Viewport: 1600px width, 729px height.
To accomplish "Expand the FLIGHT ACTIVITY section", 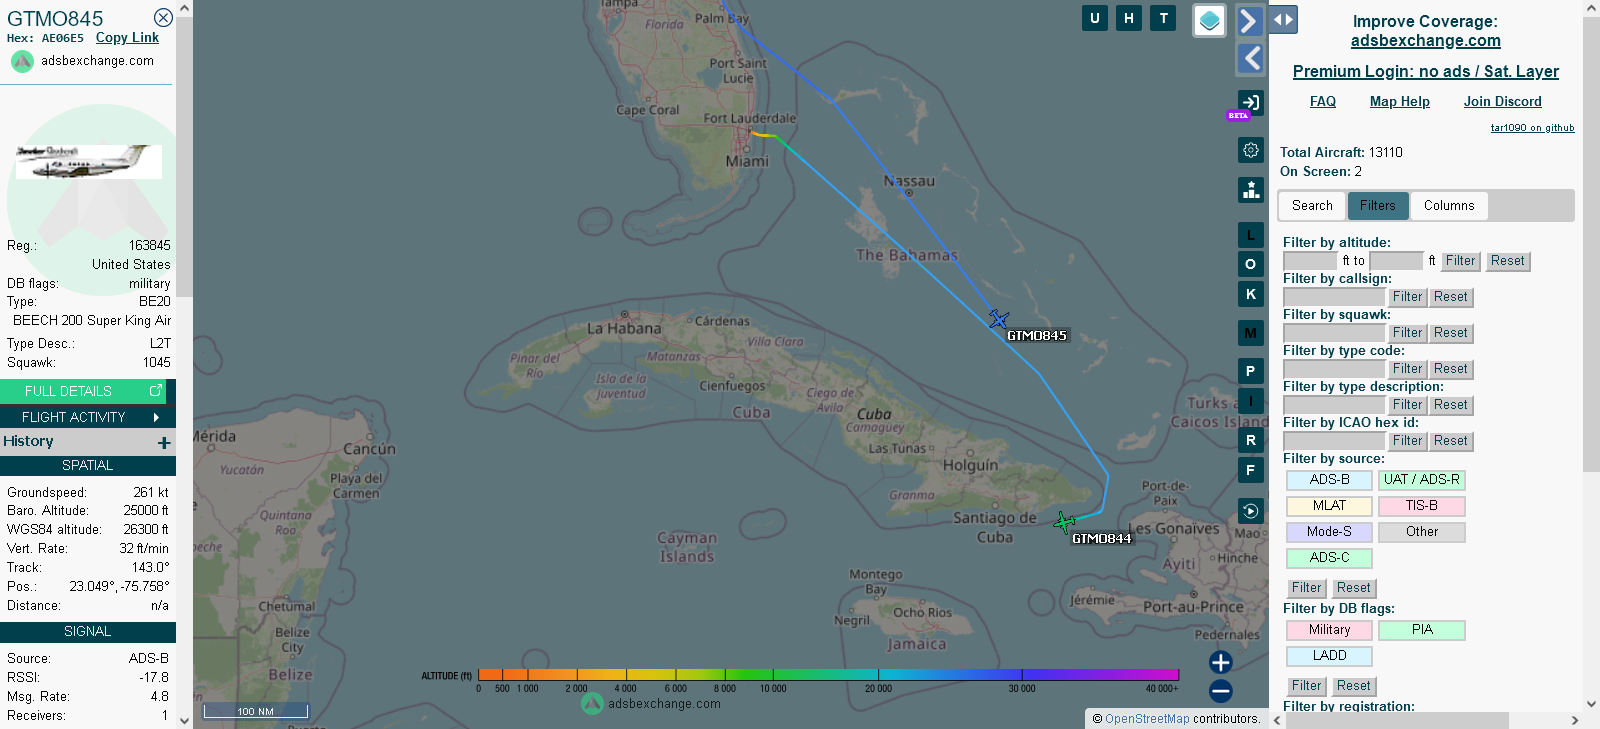I will click(88, 417).
